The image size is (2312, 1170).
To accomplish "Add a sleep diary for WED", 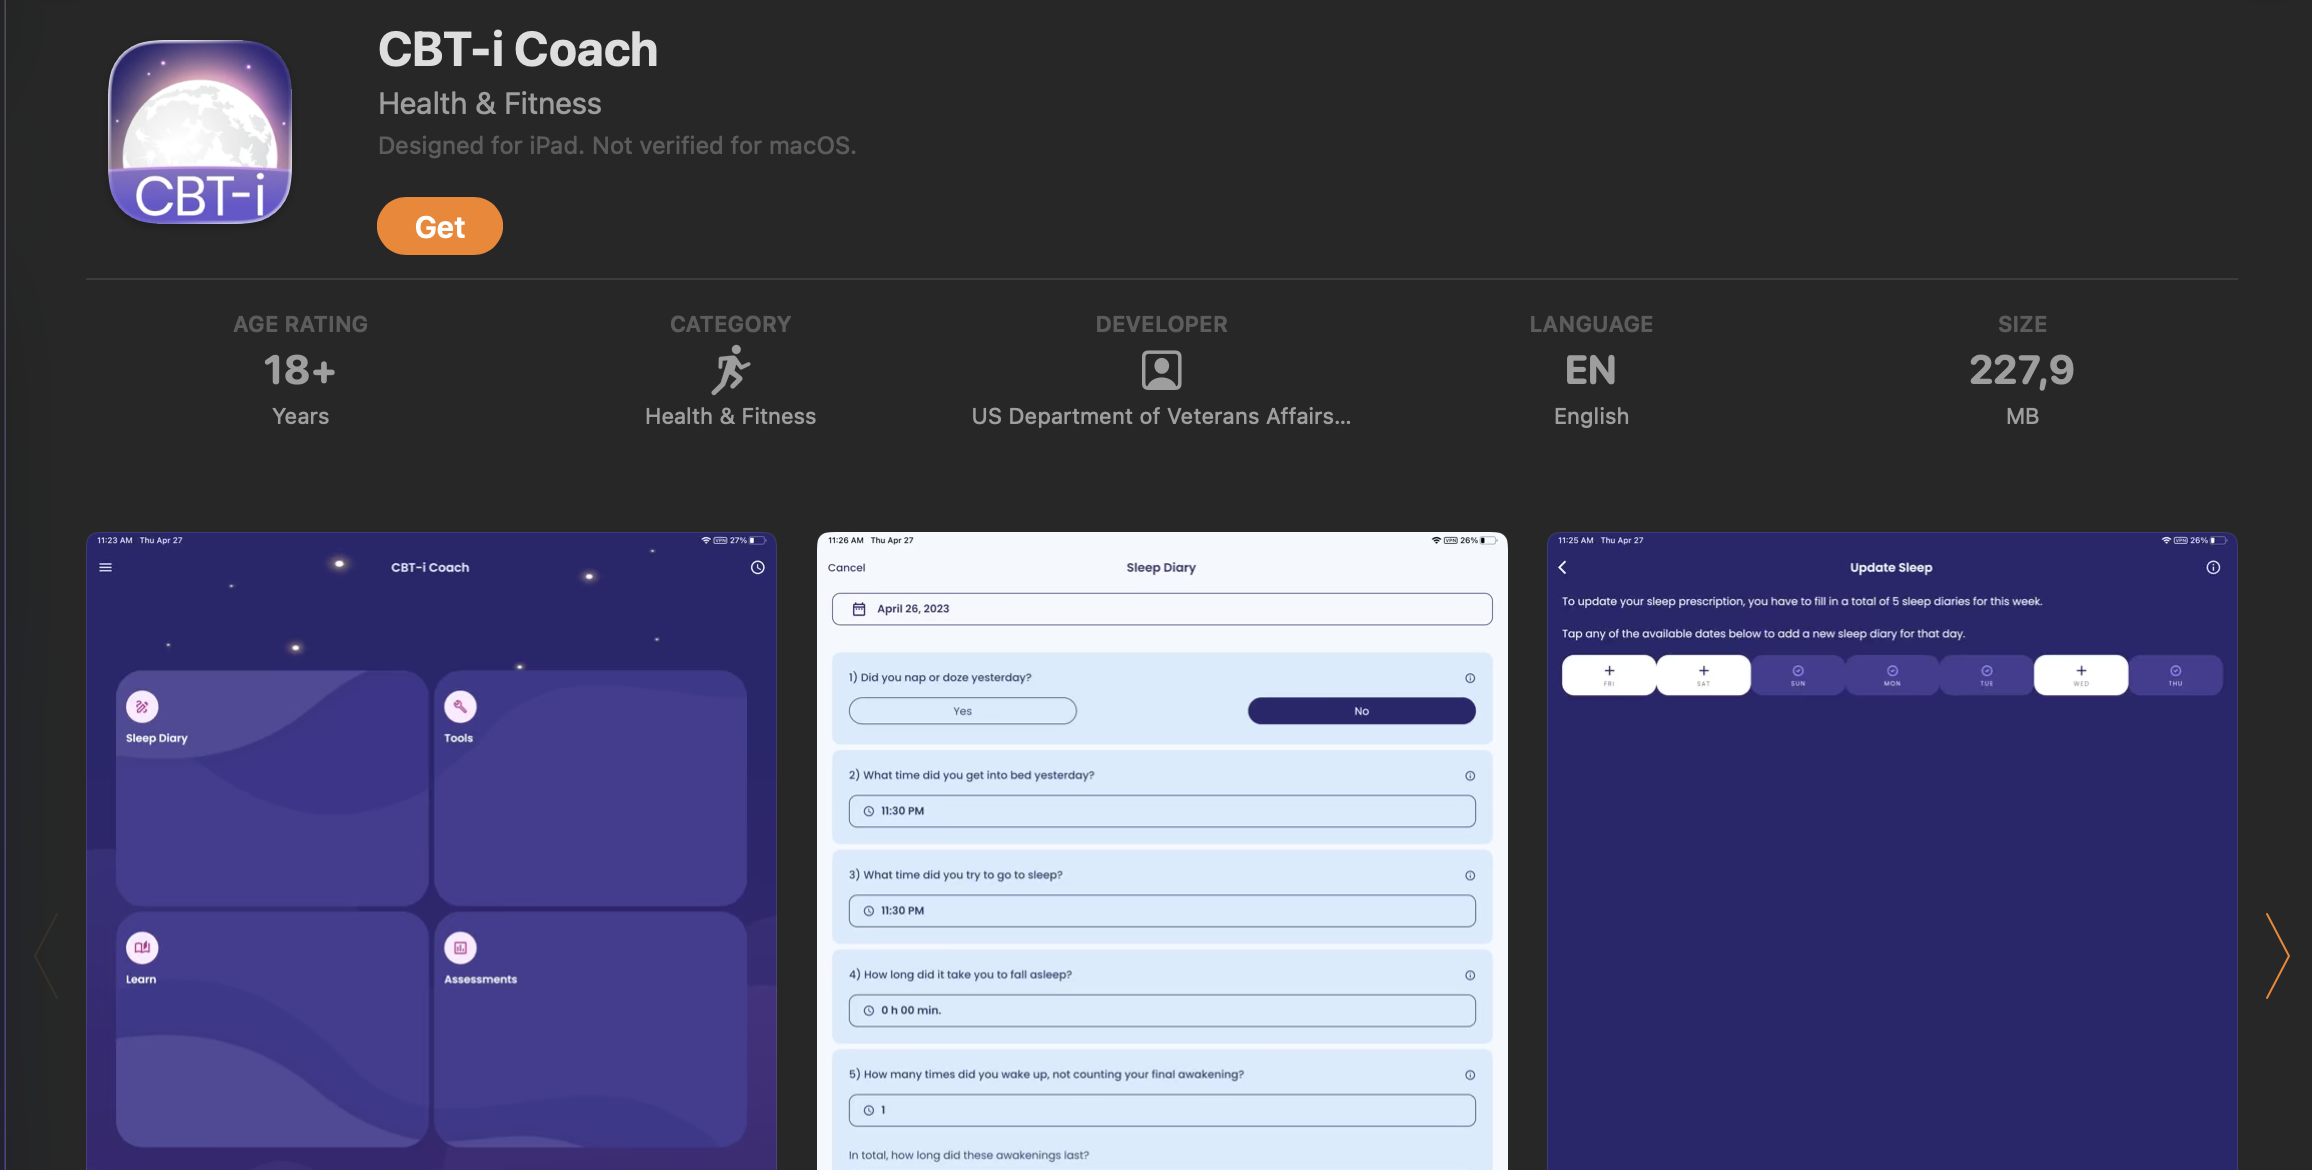I will 2081,675.
